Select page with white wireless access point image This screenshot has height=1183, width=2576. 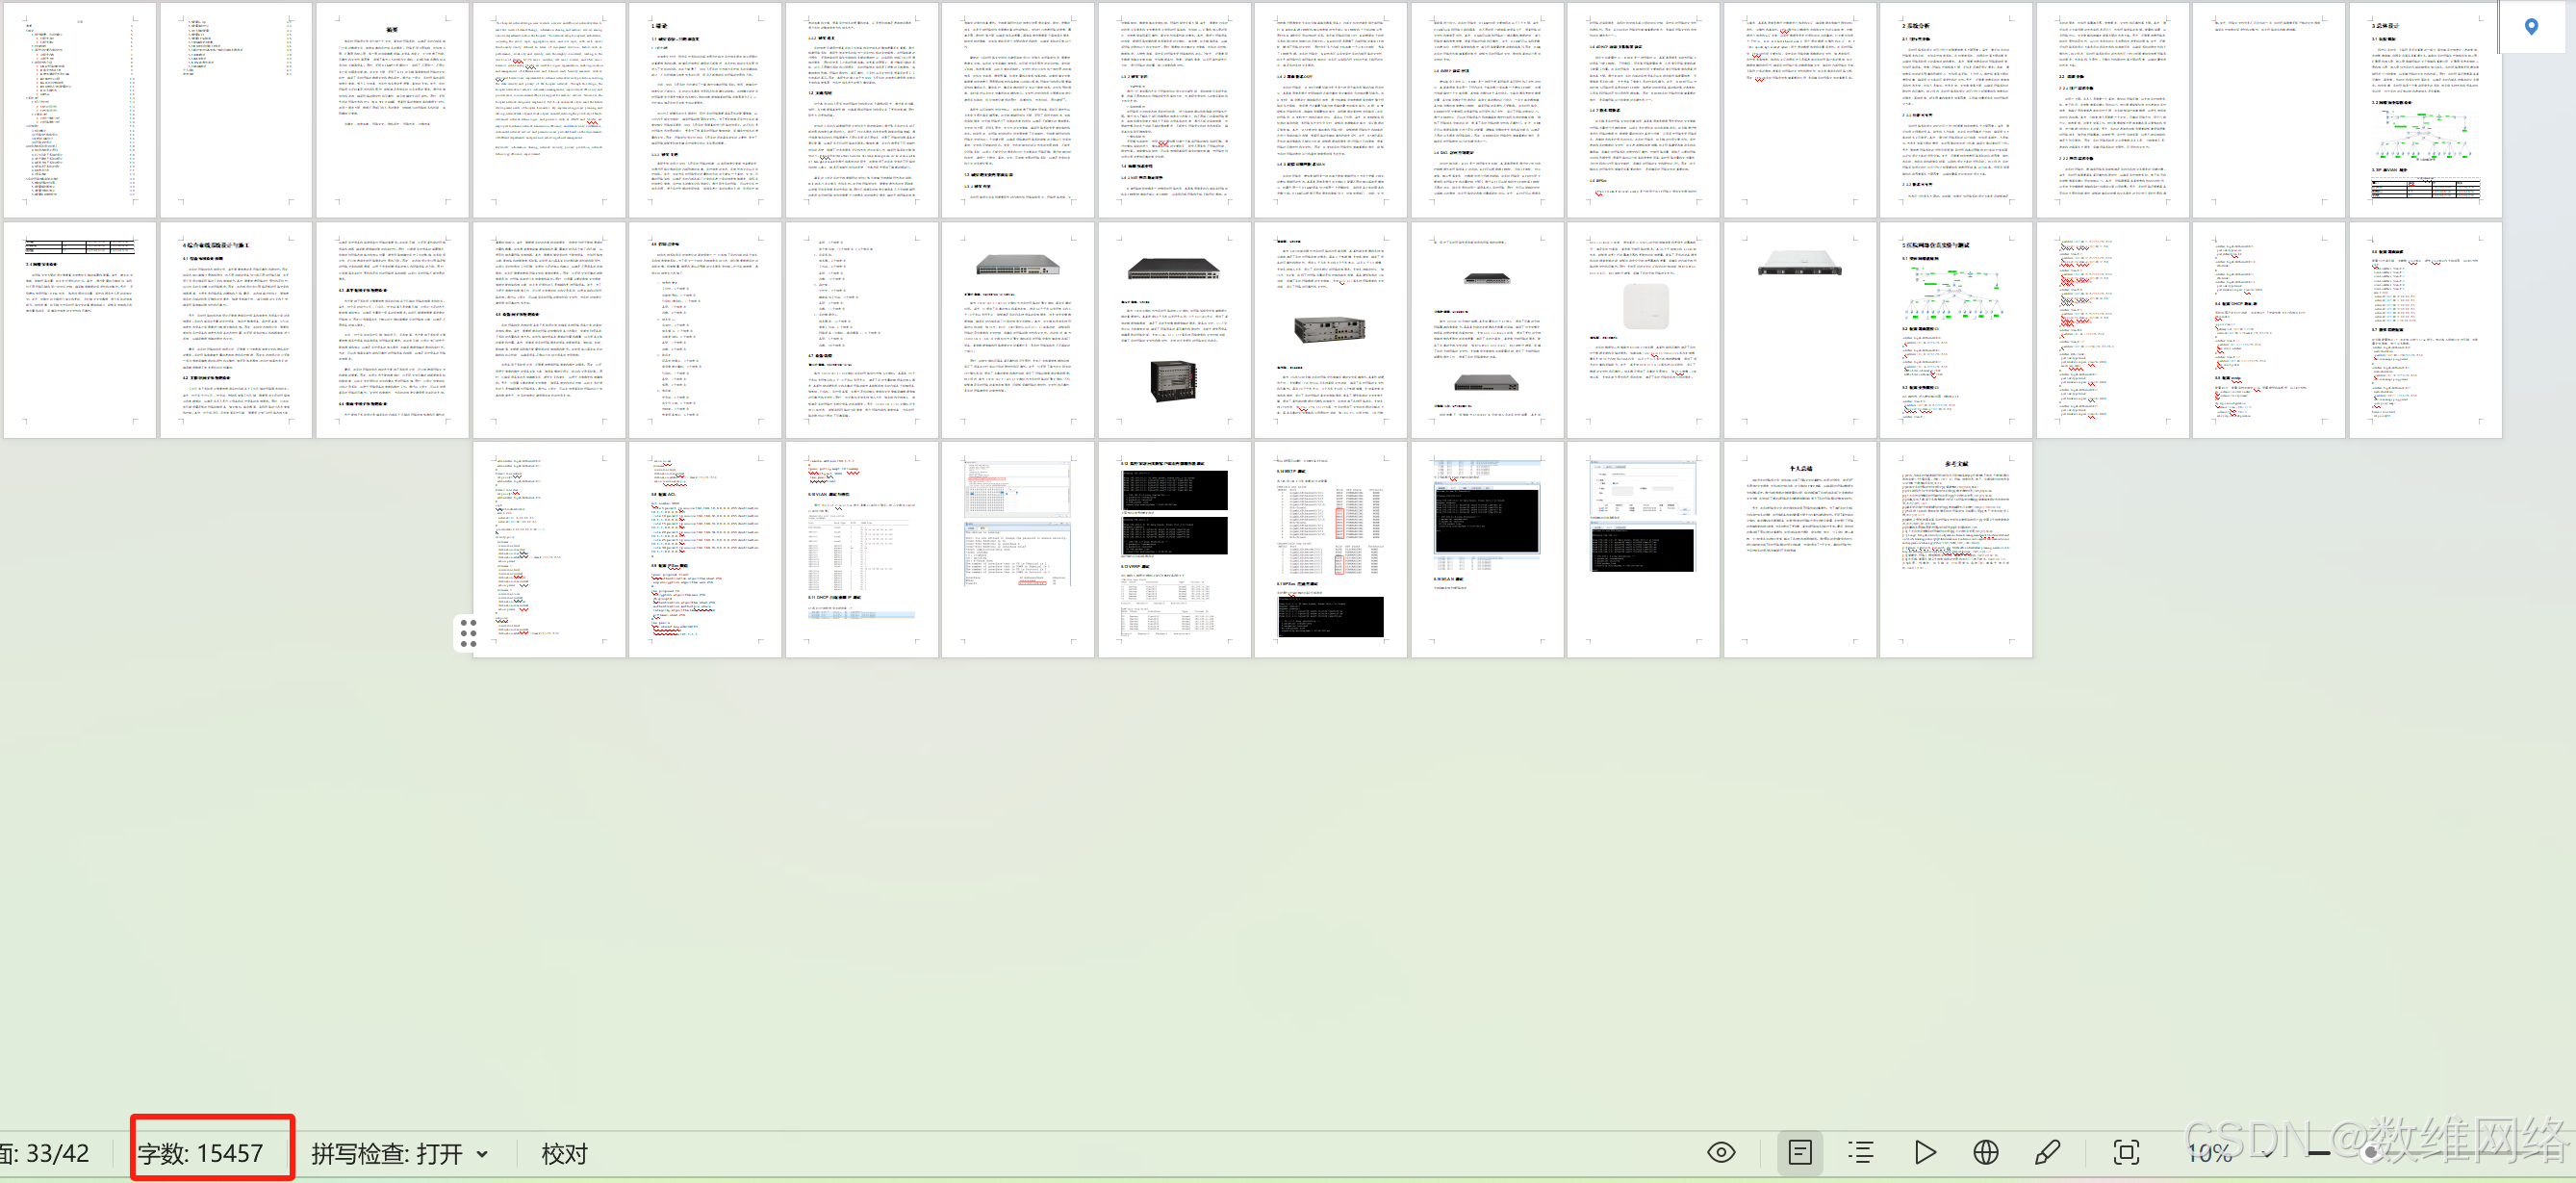(x=1643, y=329)
